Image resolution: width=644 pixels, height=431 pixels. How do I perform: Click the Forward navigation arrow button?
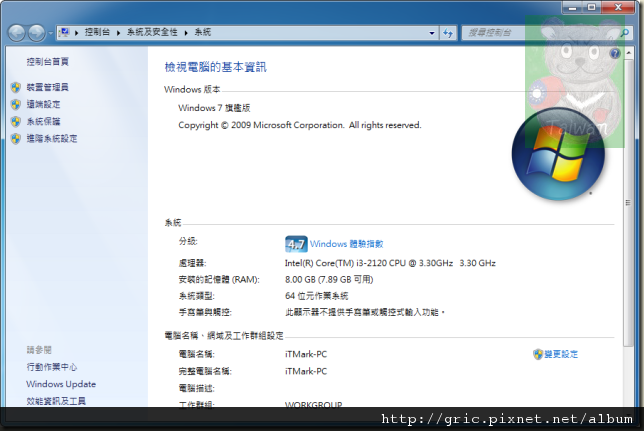coord(37,33)
